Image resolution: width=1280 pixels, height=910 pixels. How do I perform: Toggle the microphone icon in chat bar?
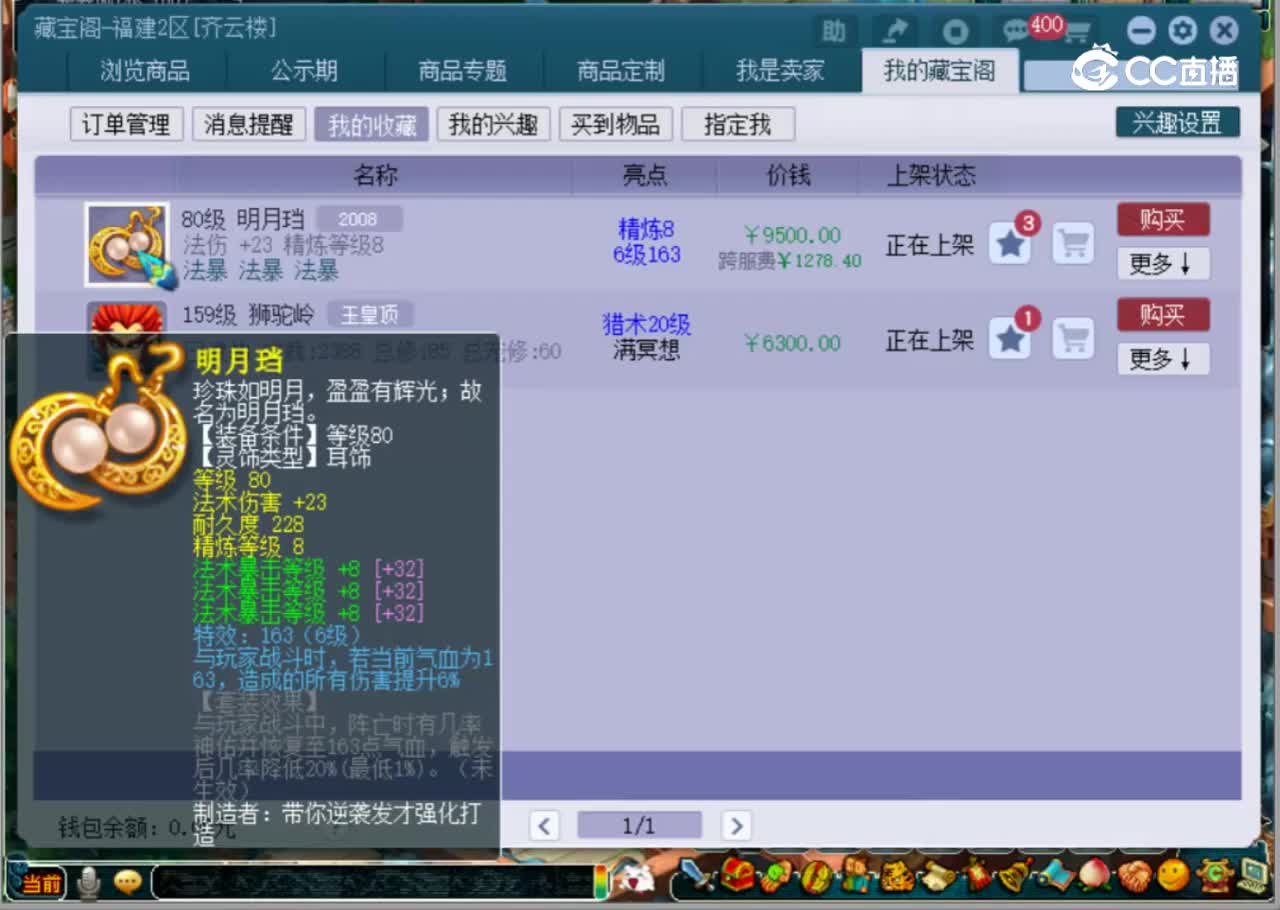coord(89,882)
